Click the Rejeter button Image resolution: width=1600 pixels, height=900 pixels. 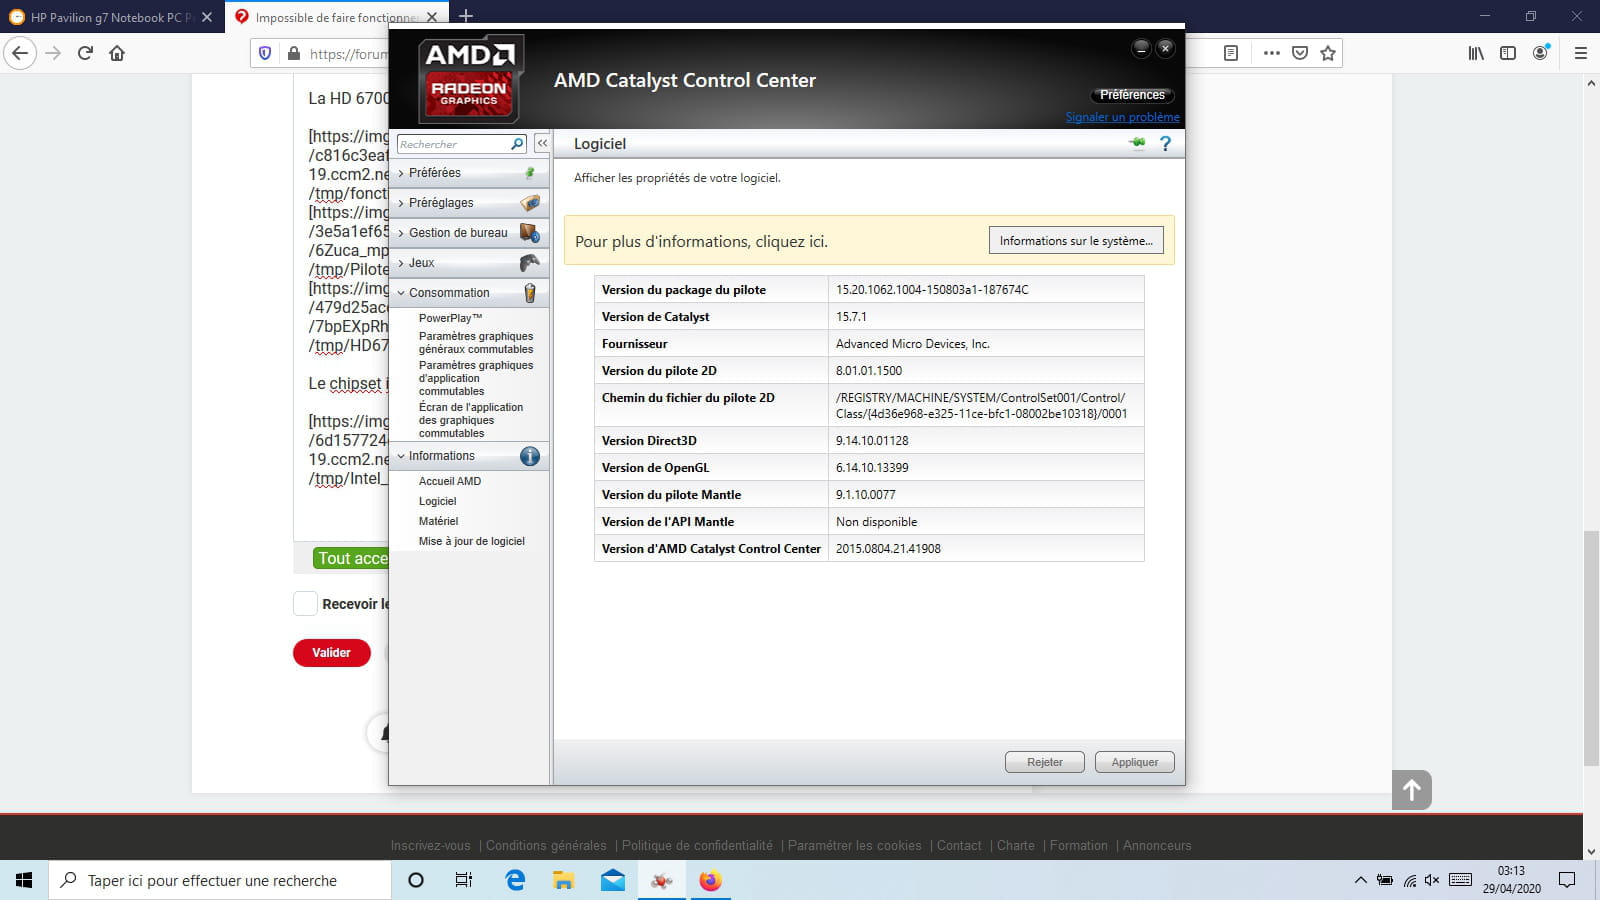coord(1044,762)
